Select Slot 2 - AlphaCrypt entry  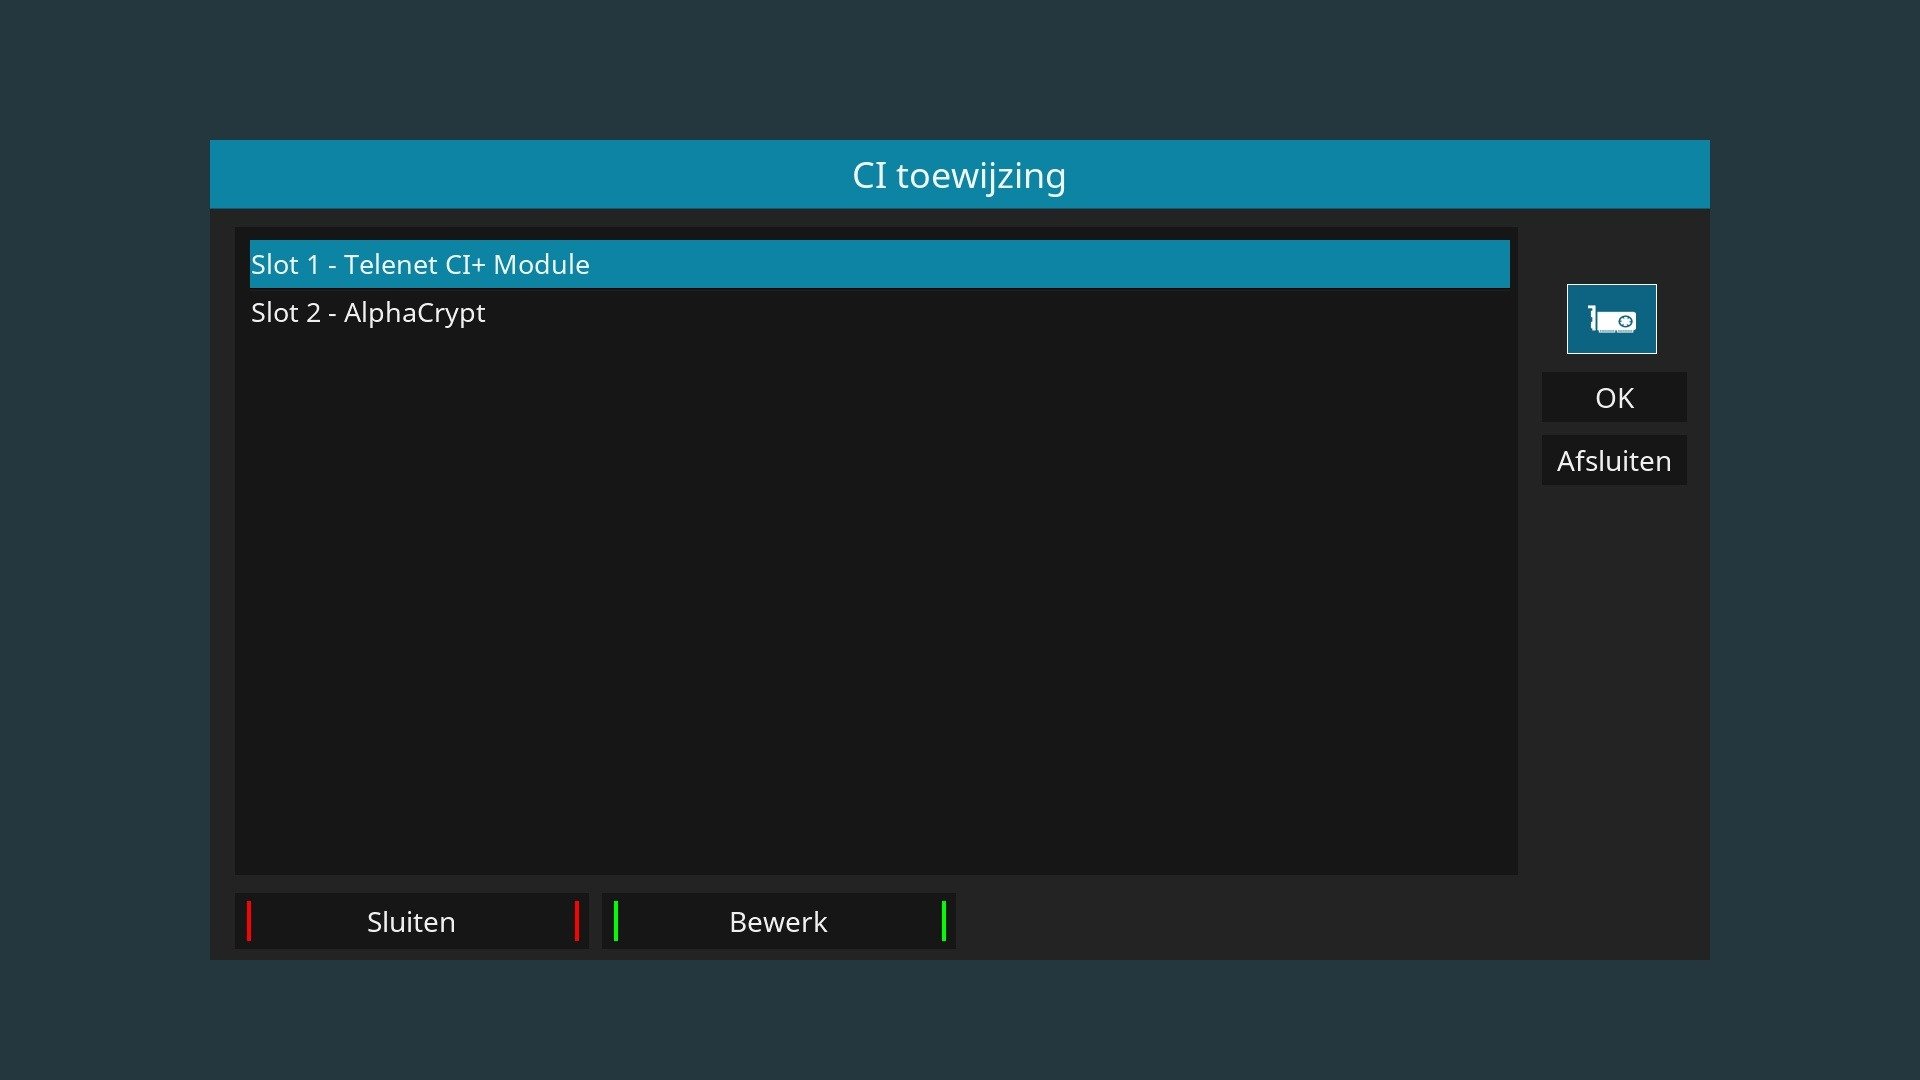(879, 312)
